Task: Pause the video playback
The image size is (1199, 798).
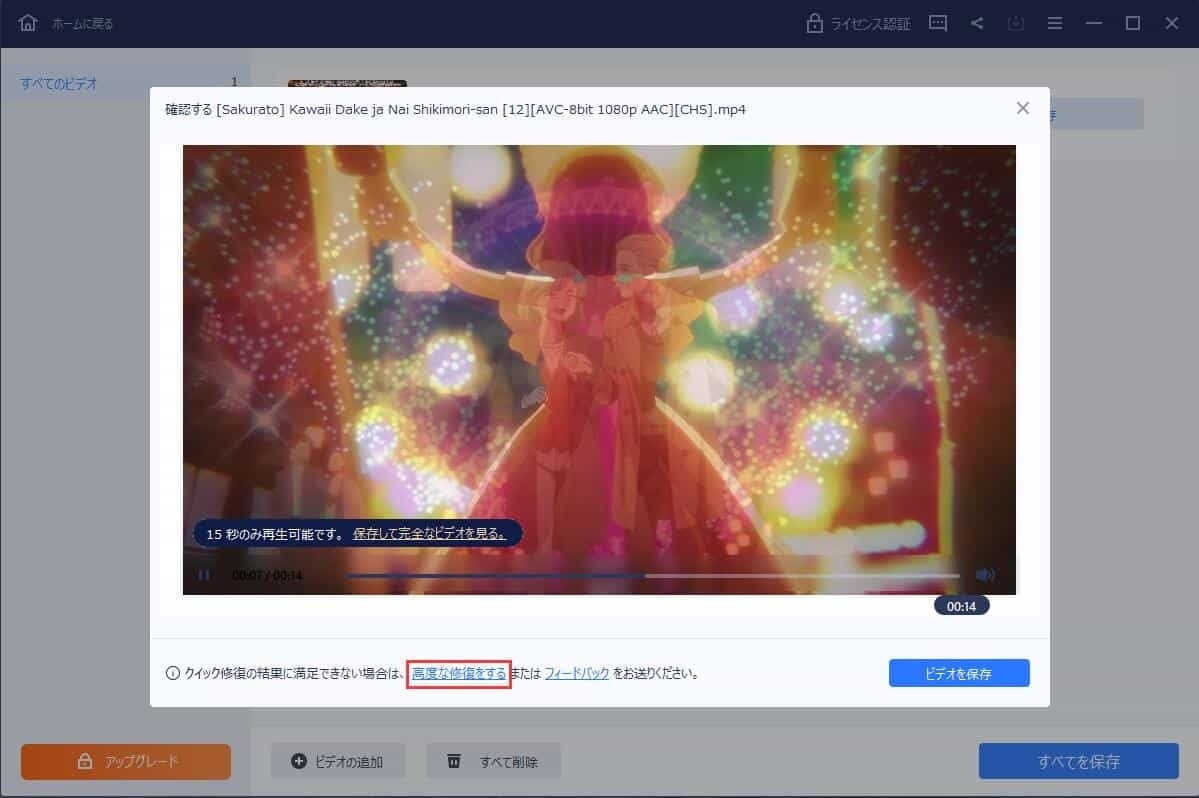Action: 204,575
